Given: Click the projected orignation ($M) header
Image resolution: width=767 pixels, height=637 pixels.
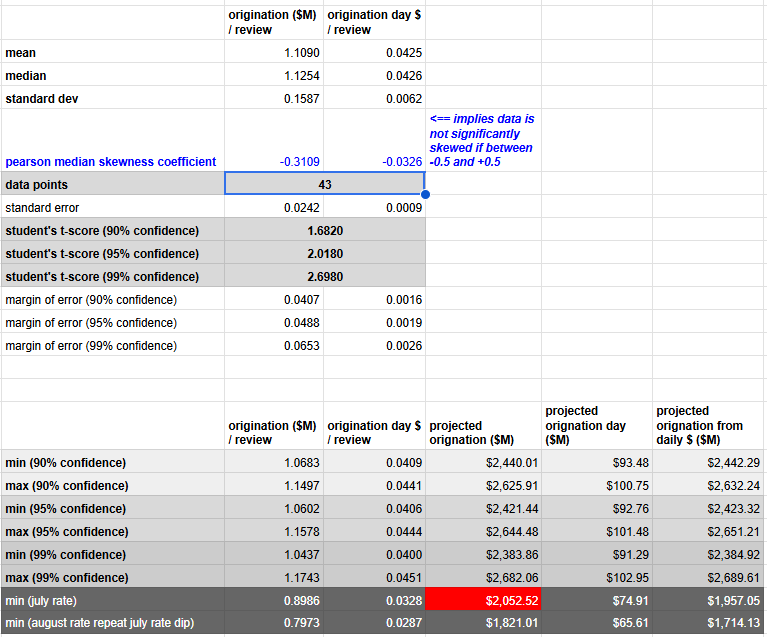Looking at the screenshot, I should [472, 432].
